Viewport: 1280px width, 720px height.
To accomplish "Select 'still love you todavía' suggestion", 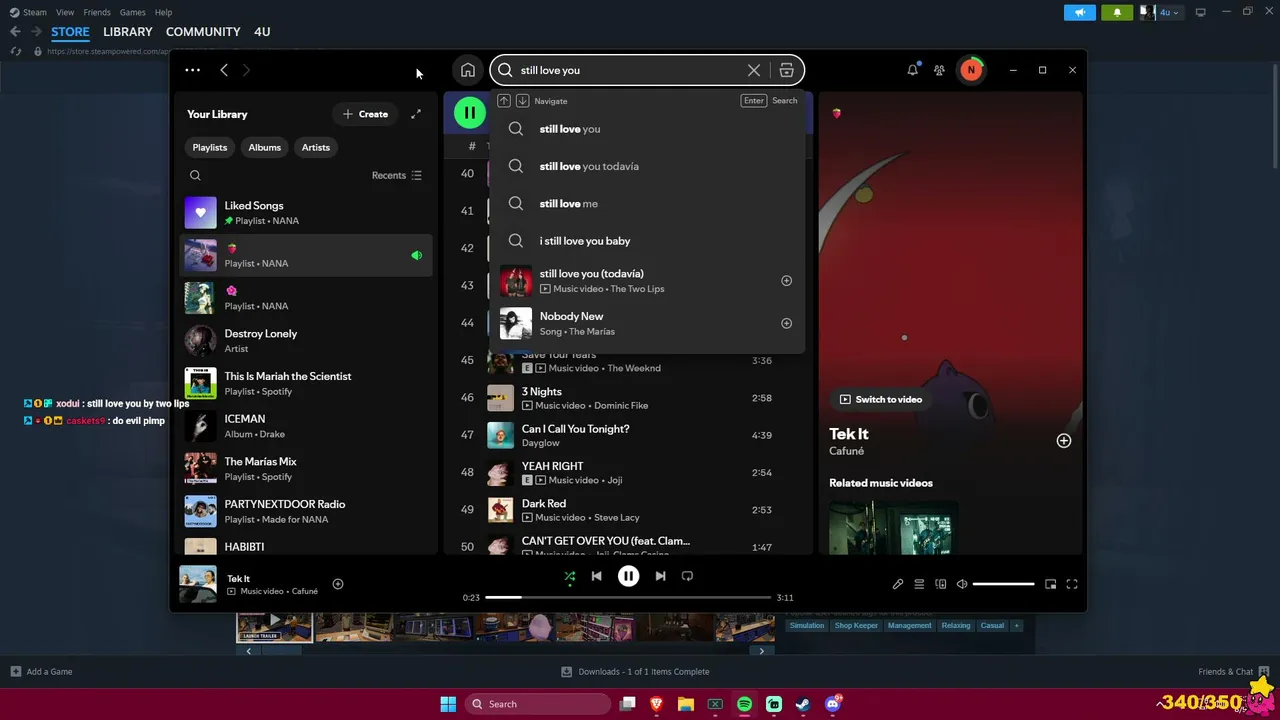I will click(647, 166).
